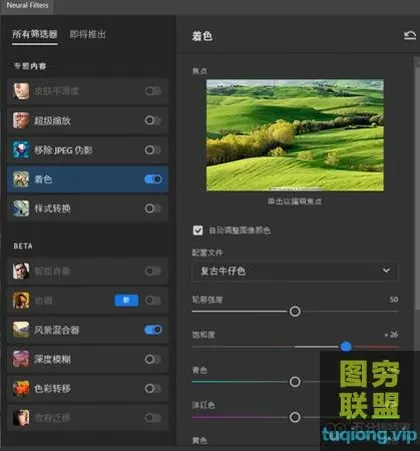Enable the 深度模糊 filter switch

coord(153,359)
